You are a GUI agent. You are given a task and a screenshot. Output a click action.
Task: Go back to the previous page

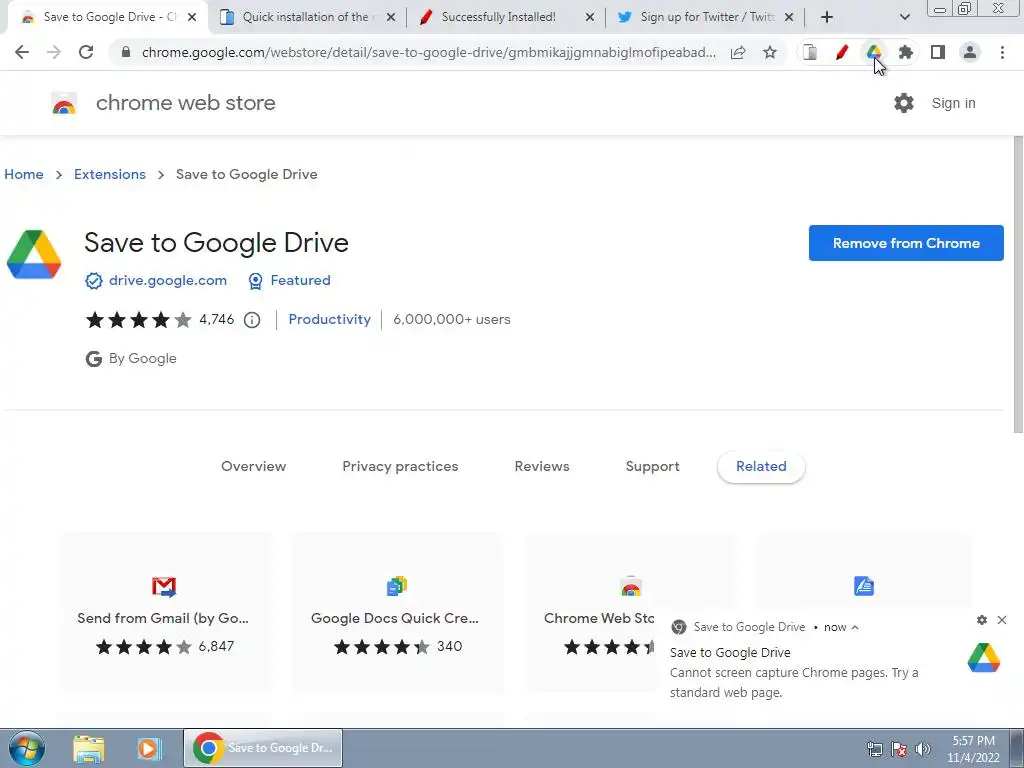[22, 52]
